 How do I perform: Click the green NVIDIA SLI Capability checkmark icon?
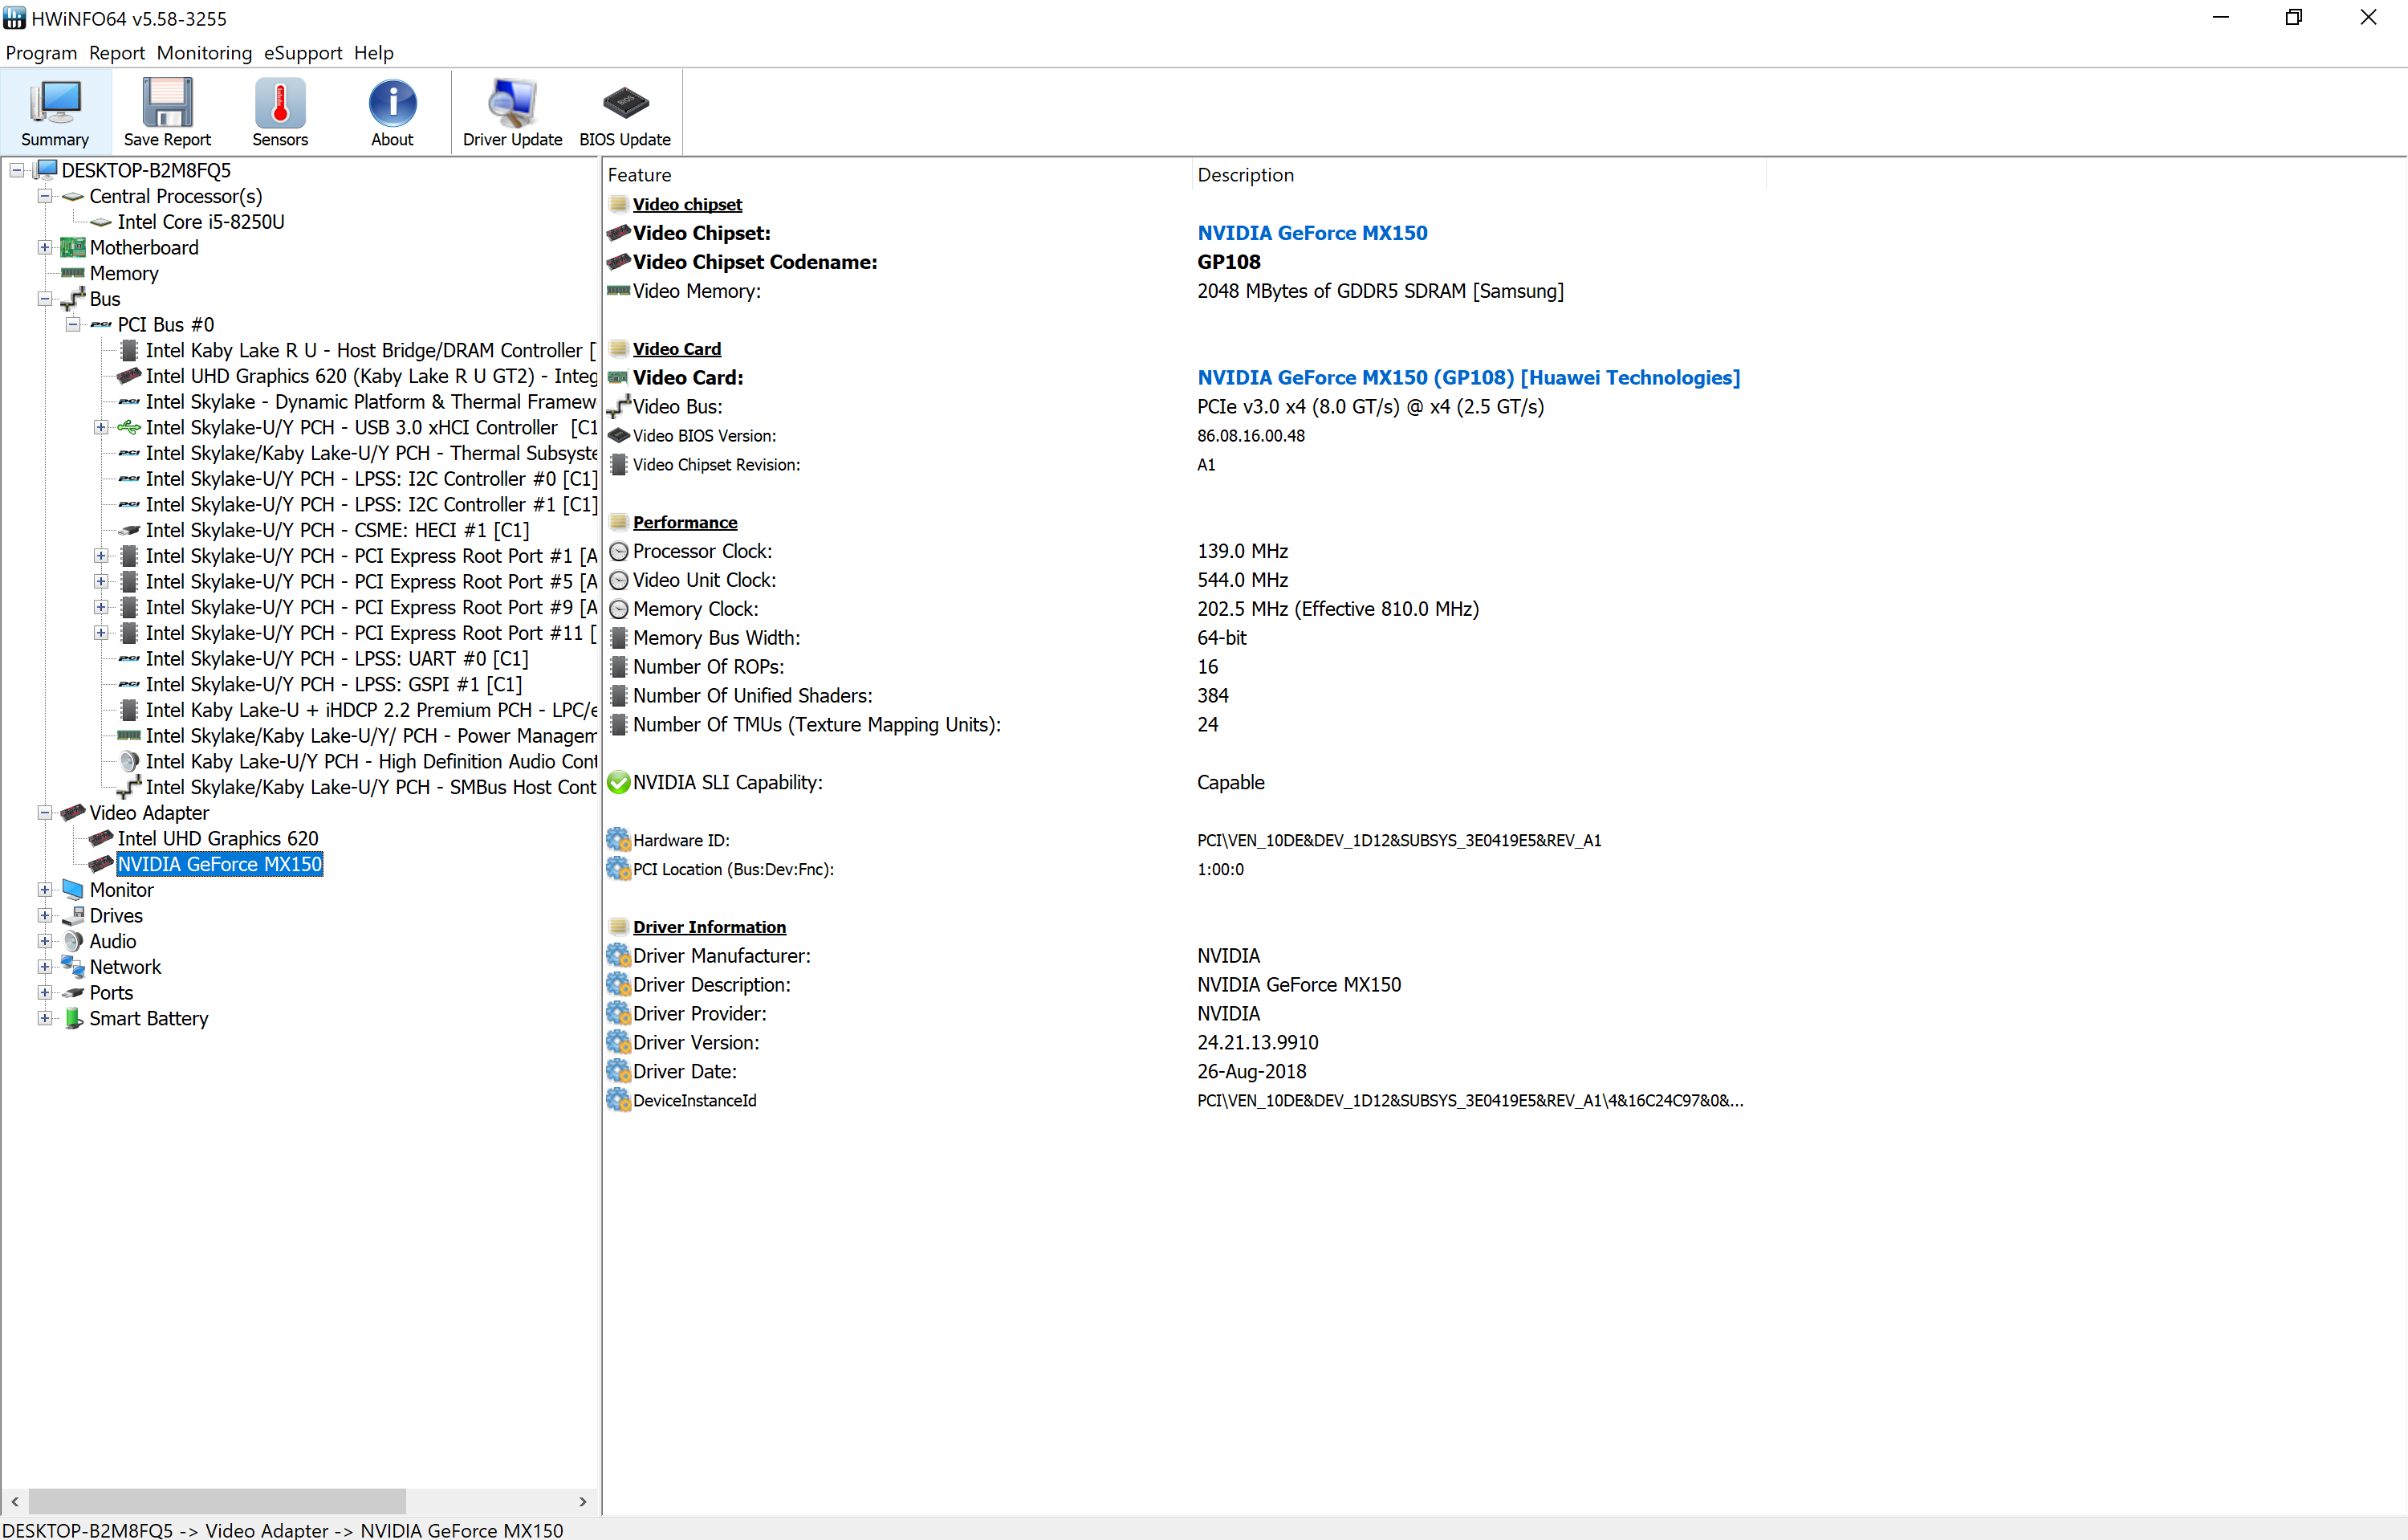coord(619,782)
